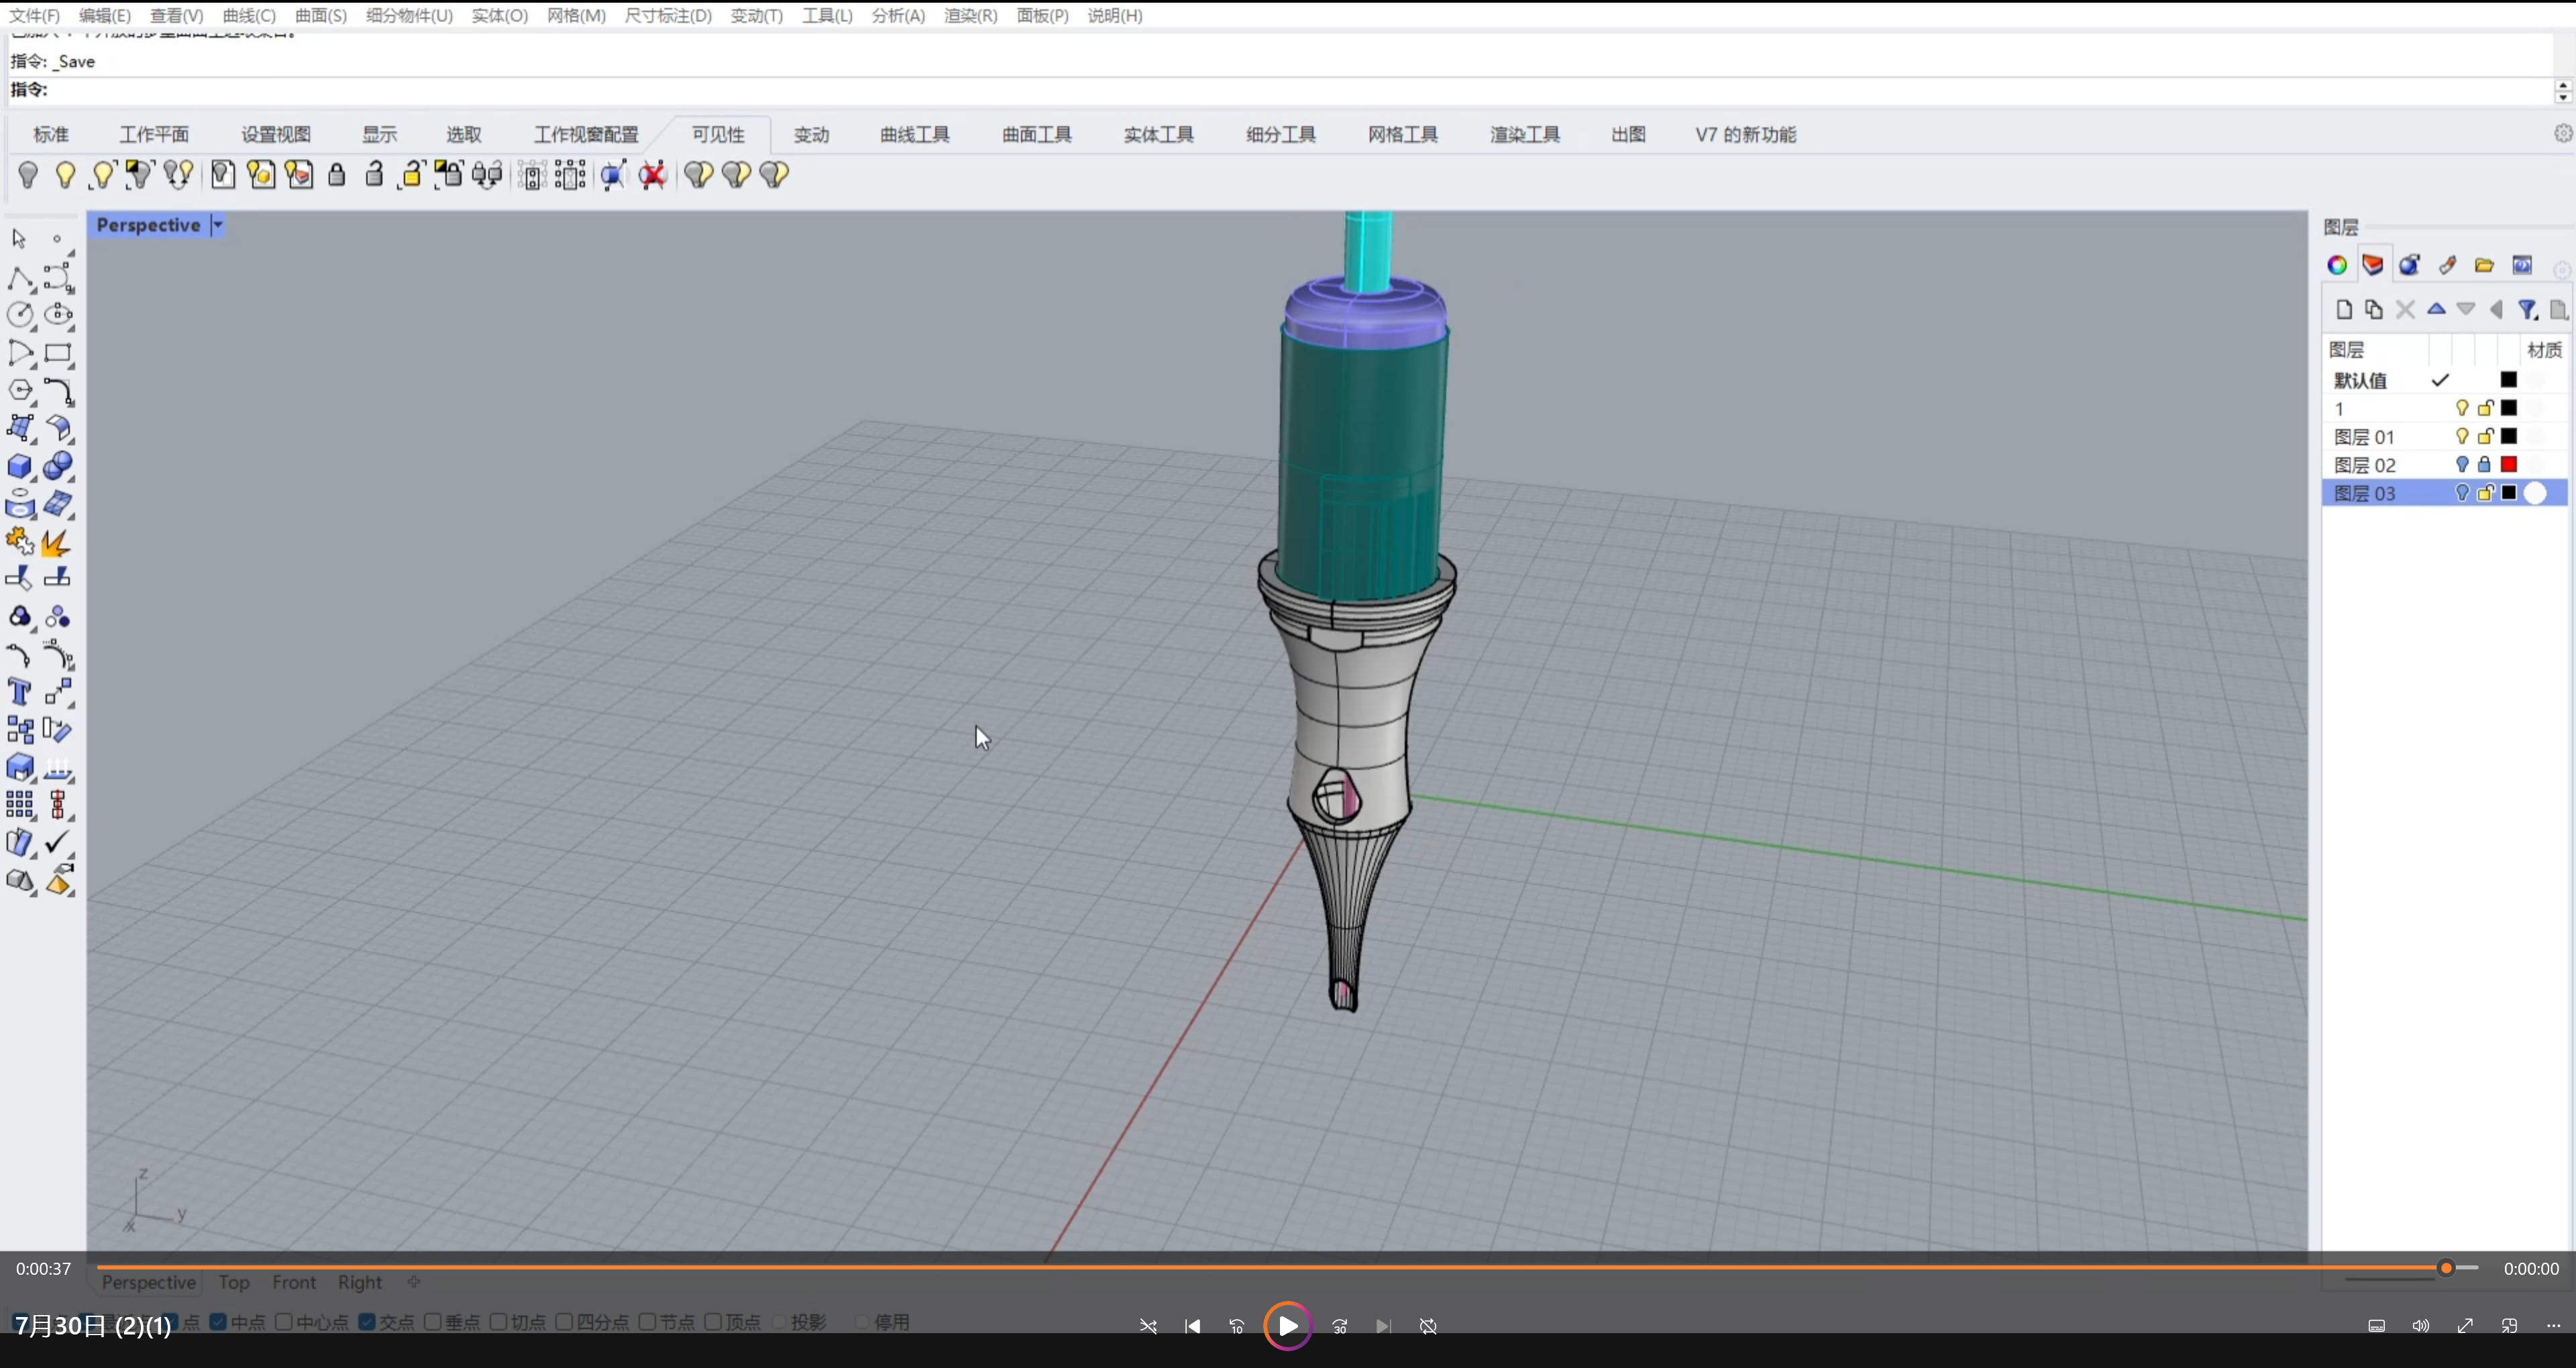Select the Box solid tool

click(x=20, y=467)
